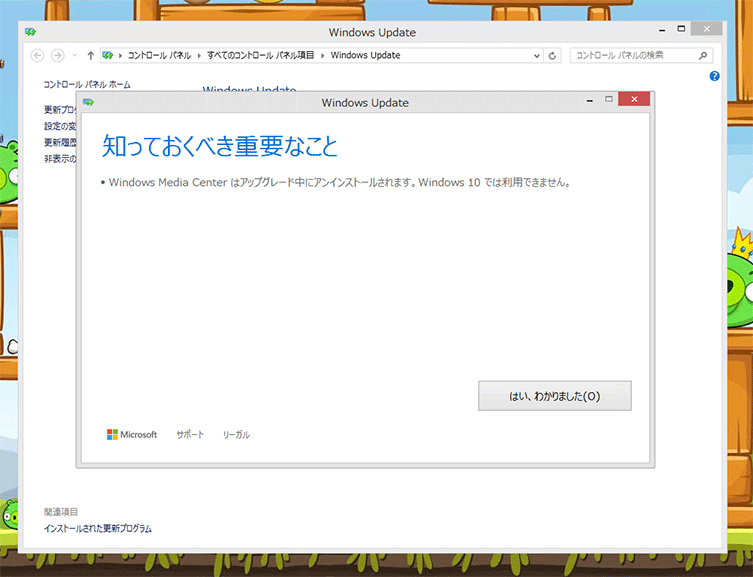Open the サポート link in dialog footer
The image size is (753, 577).
[x=190, y=434]
